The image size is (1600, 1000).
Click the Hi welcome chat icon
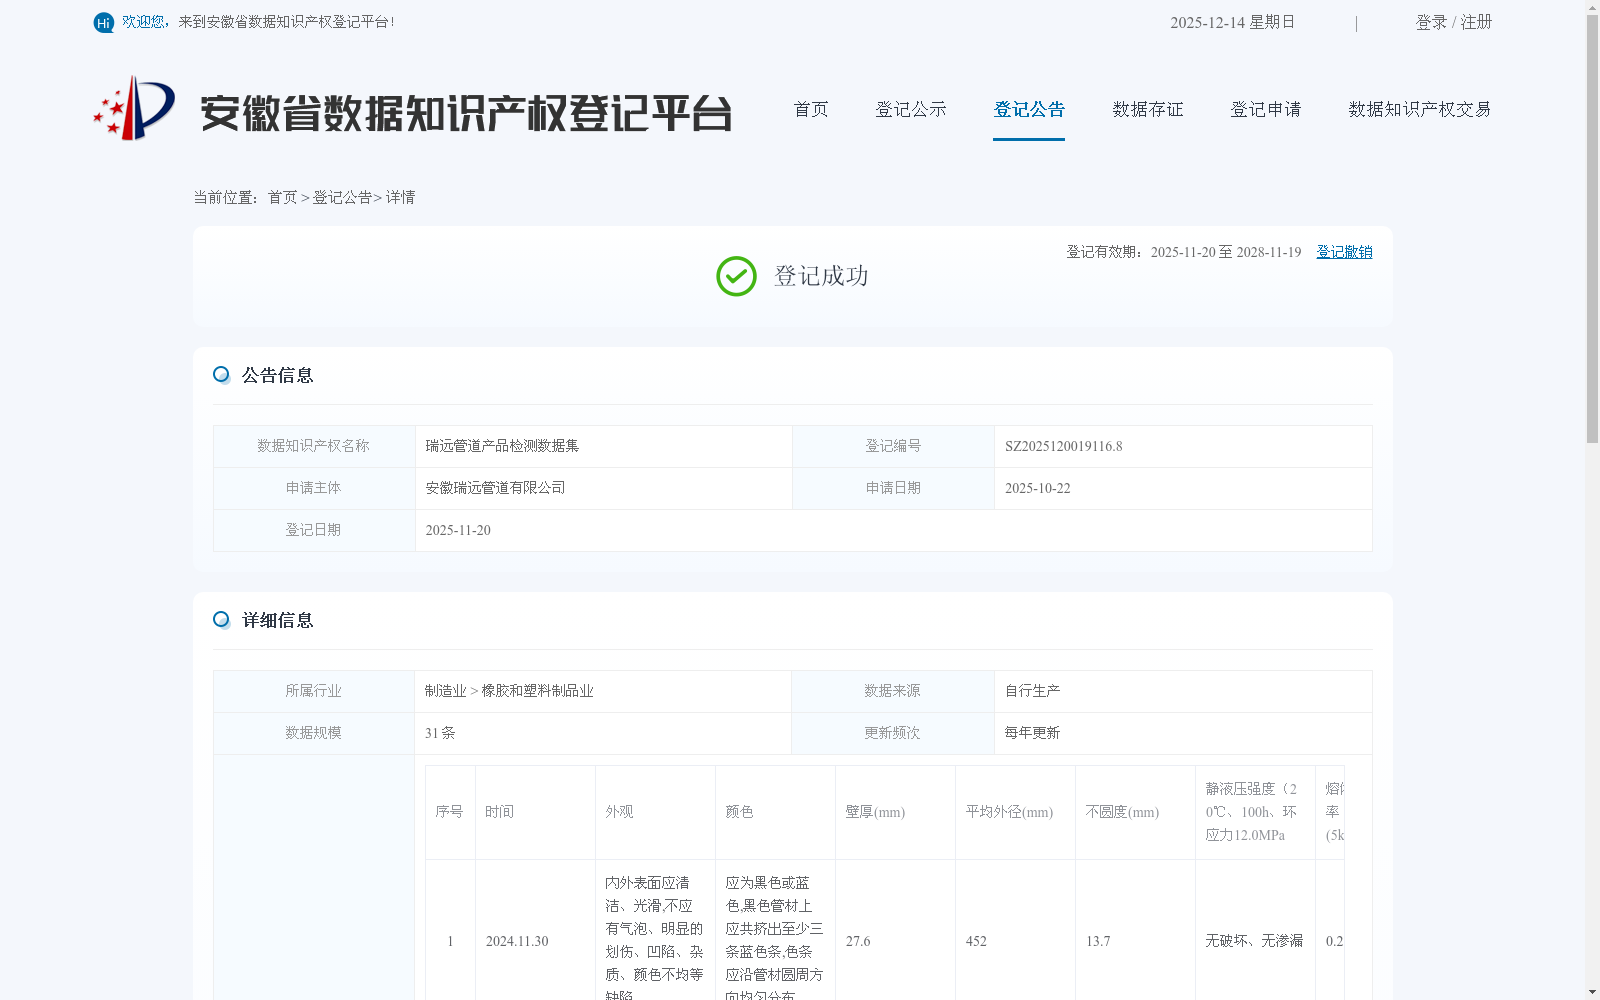pos(104,22)
